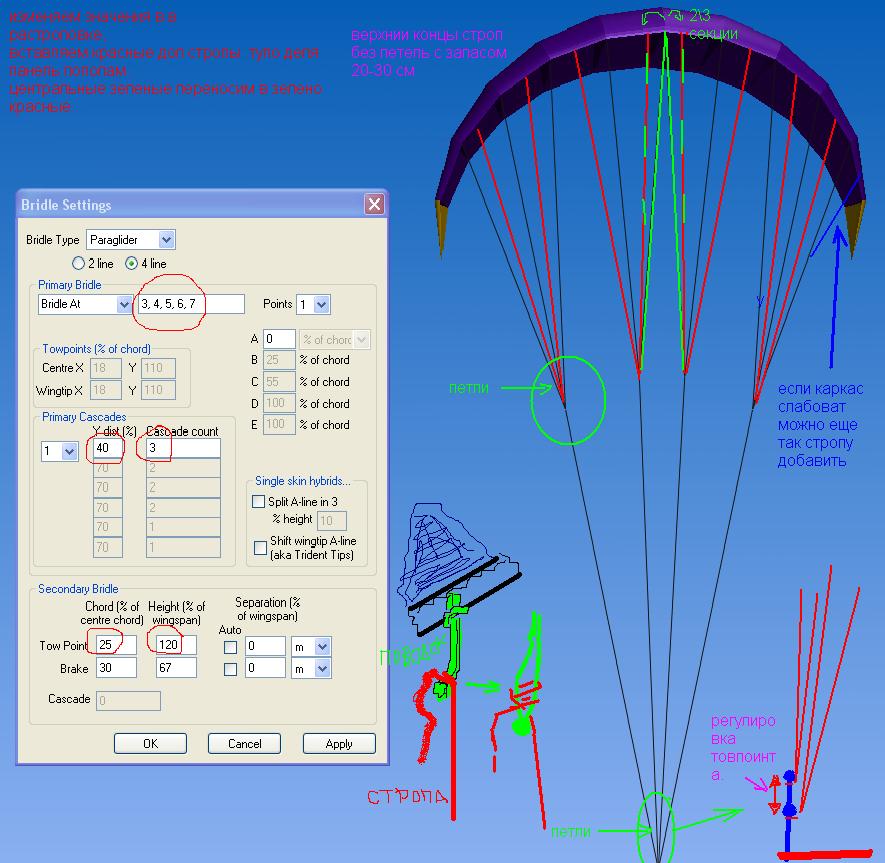
Task: Click Tow Point height field showing 120
Action: 176,646
